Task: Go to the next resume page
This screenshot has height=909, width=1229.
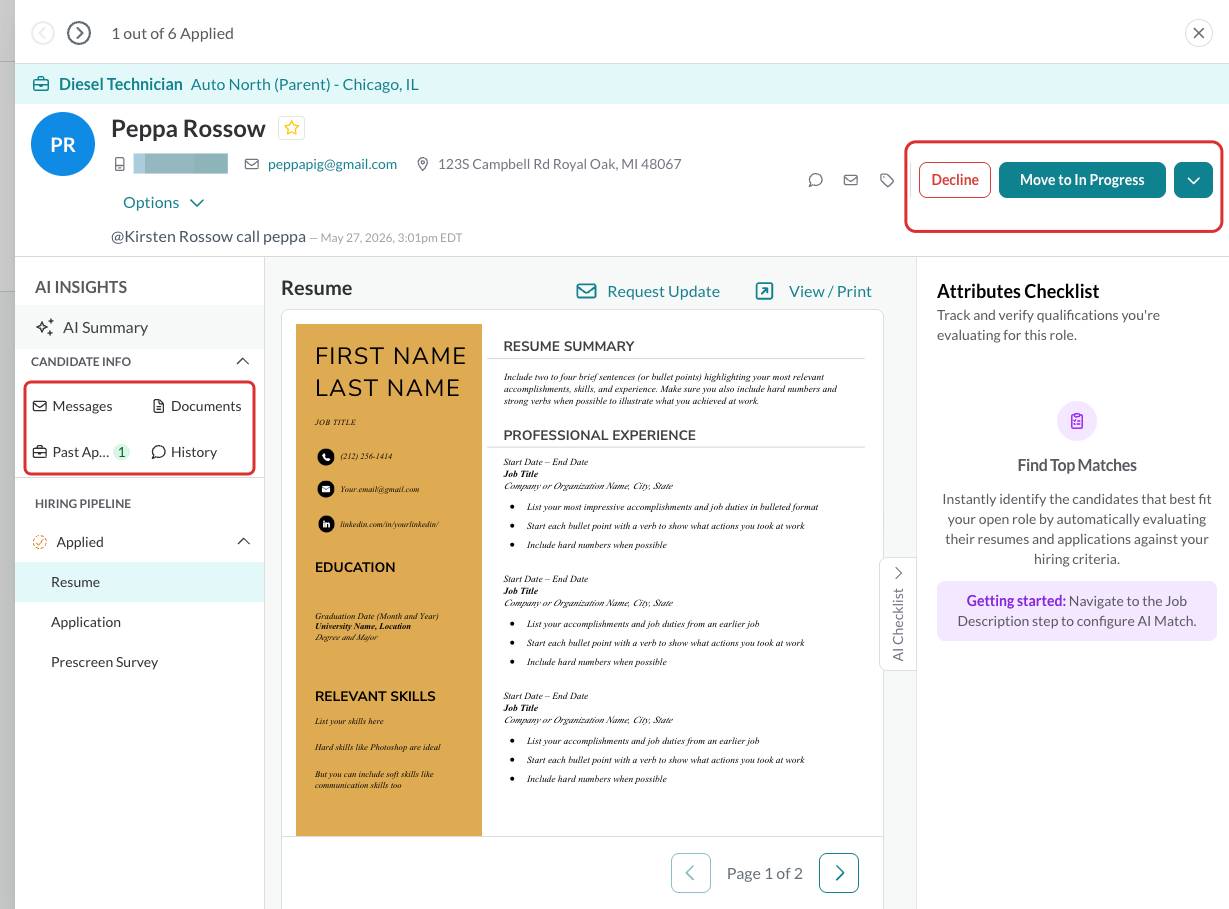Action: (839, 873)
